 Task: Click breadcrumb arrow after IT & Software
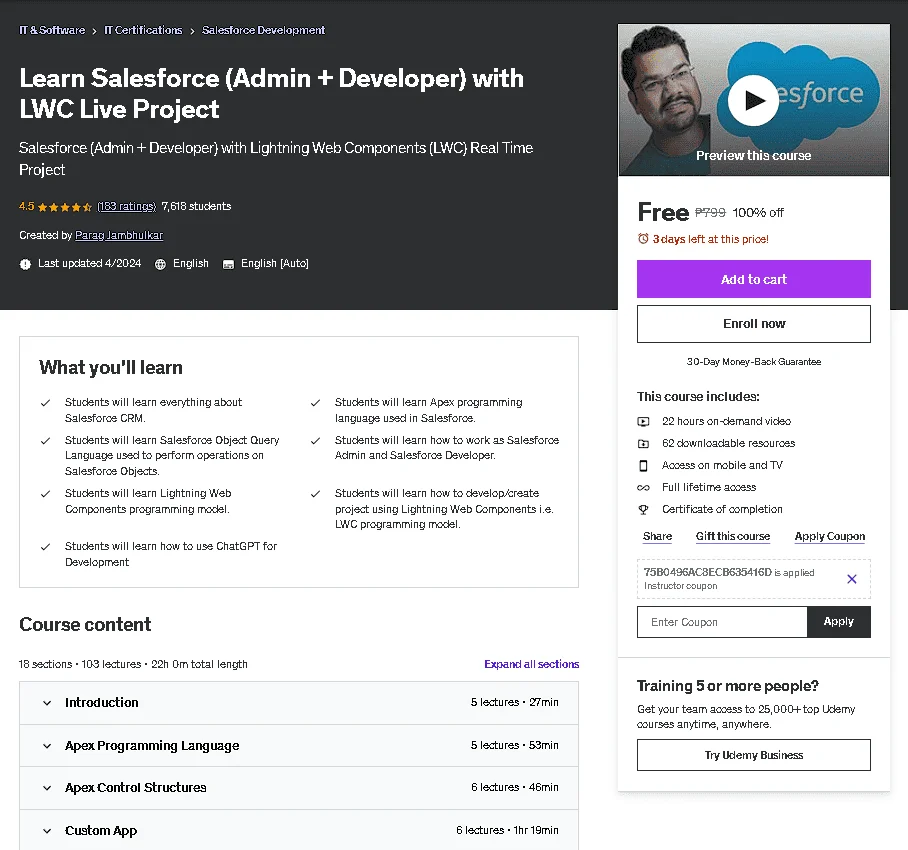tap(94, 31)
